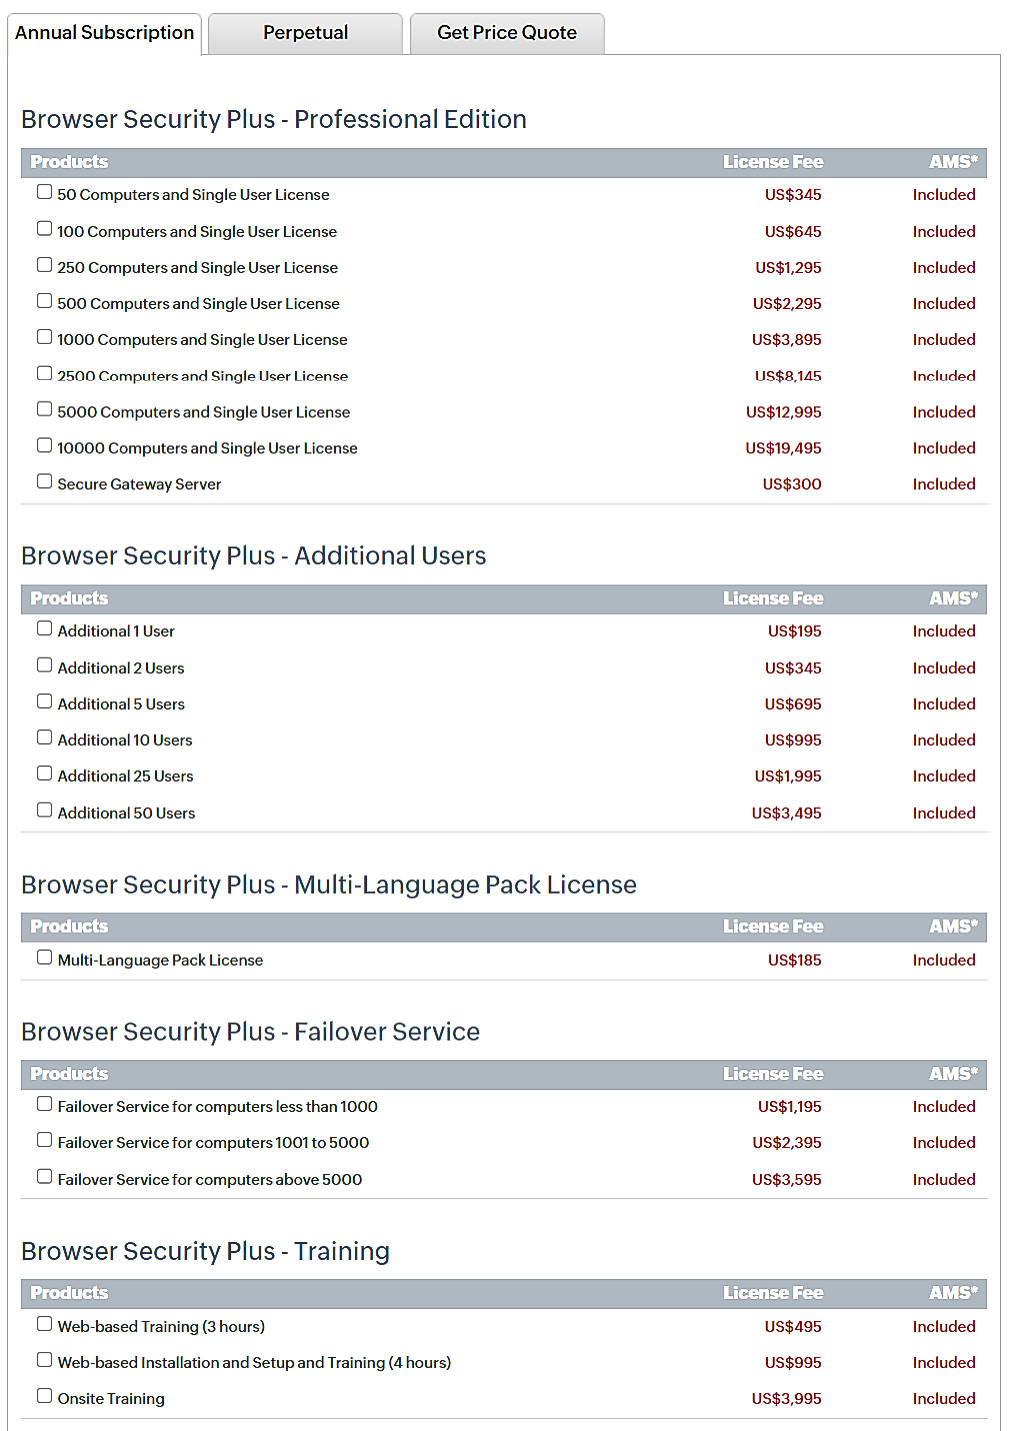This screenshot has width=1009, height=1431.
Task: Select the Multi-Language Pack License
Action: click(44, 956)
